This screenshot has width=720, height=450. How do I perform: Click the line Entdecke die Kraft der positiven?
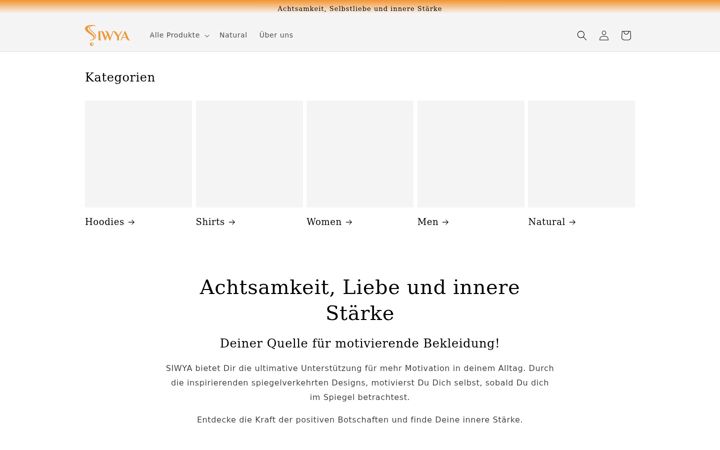click(360, 420)
